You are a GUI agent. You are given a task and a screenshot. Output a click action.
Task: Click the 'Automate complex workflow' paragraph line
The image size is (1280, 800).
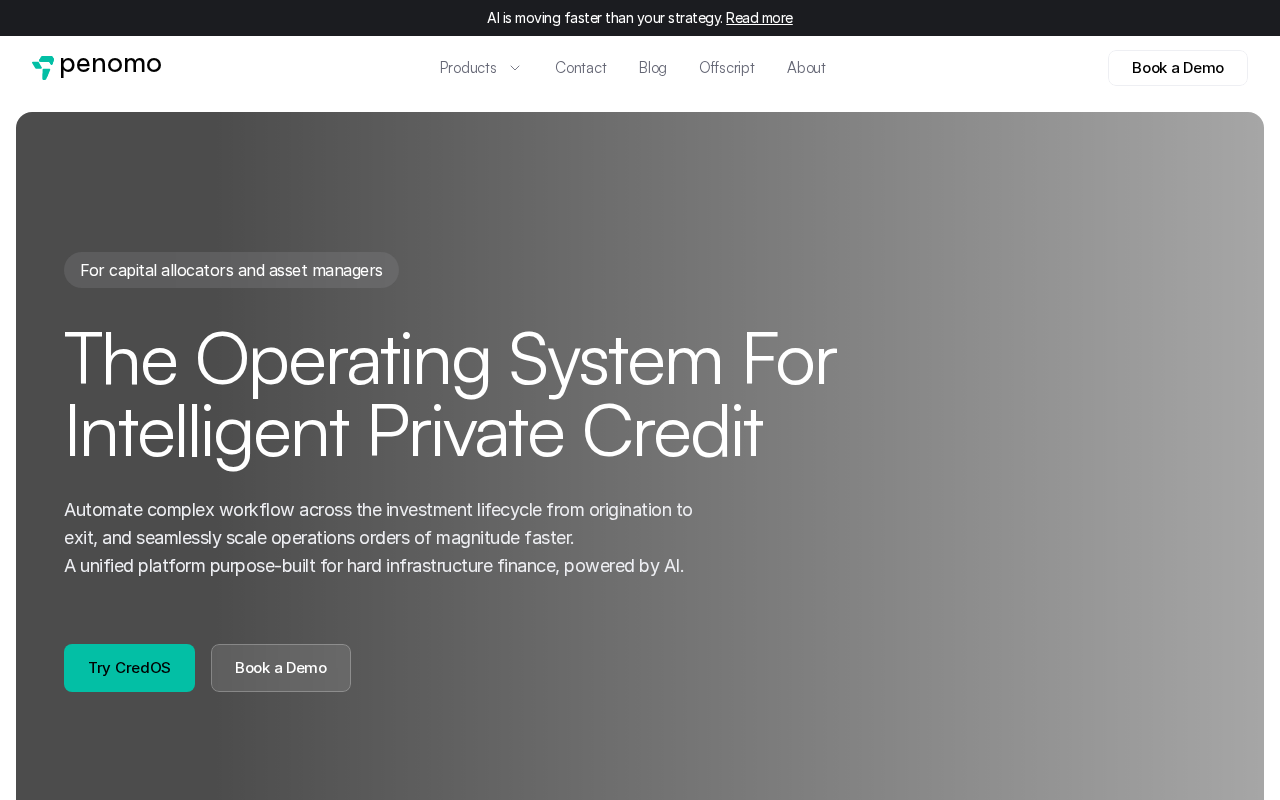(378, 510)
